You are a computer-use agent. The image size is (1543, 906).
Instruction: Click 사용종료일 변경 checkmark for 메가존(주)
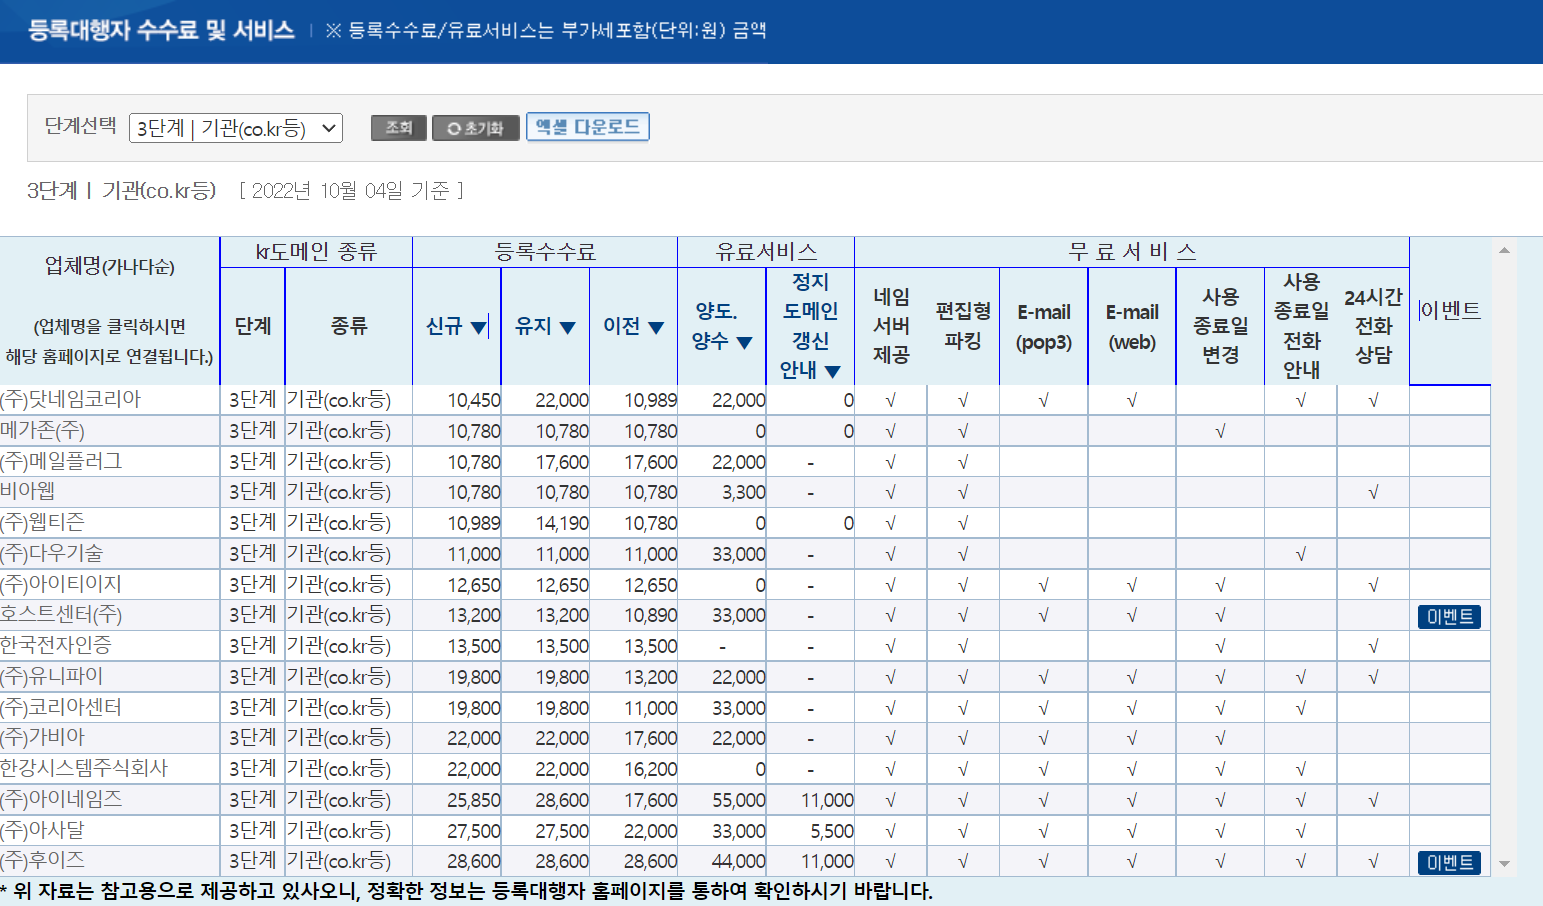click(1220, 431)
